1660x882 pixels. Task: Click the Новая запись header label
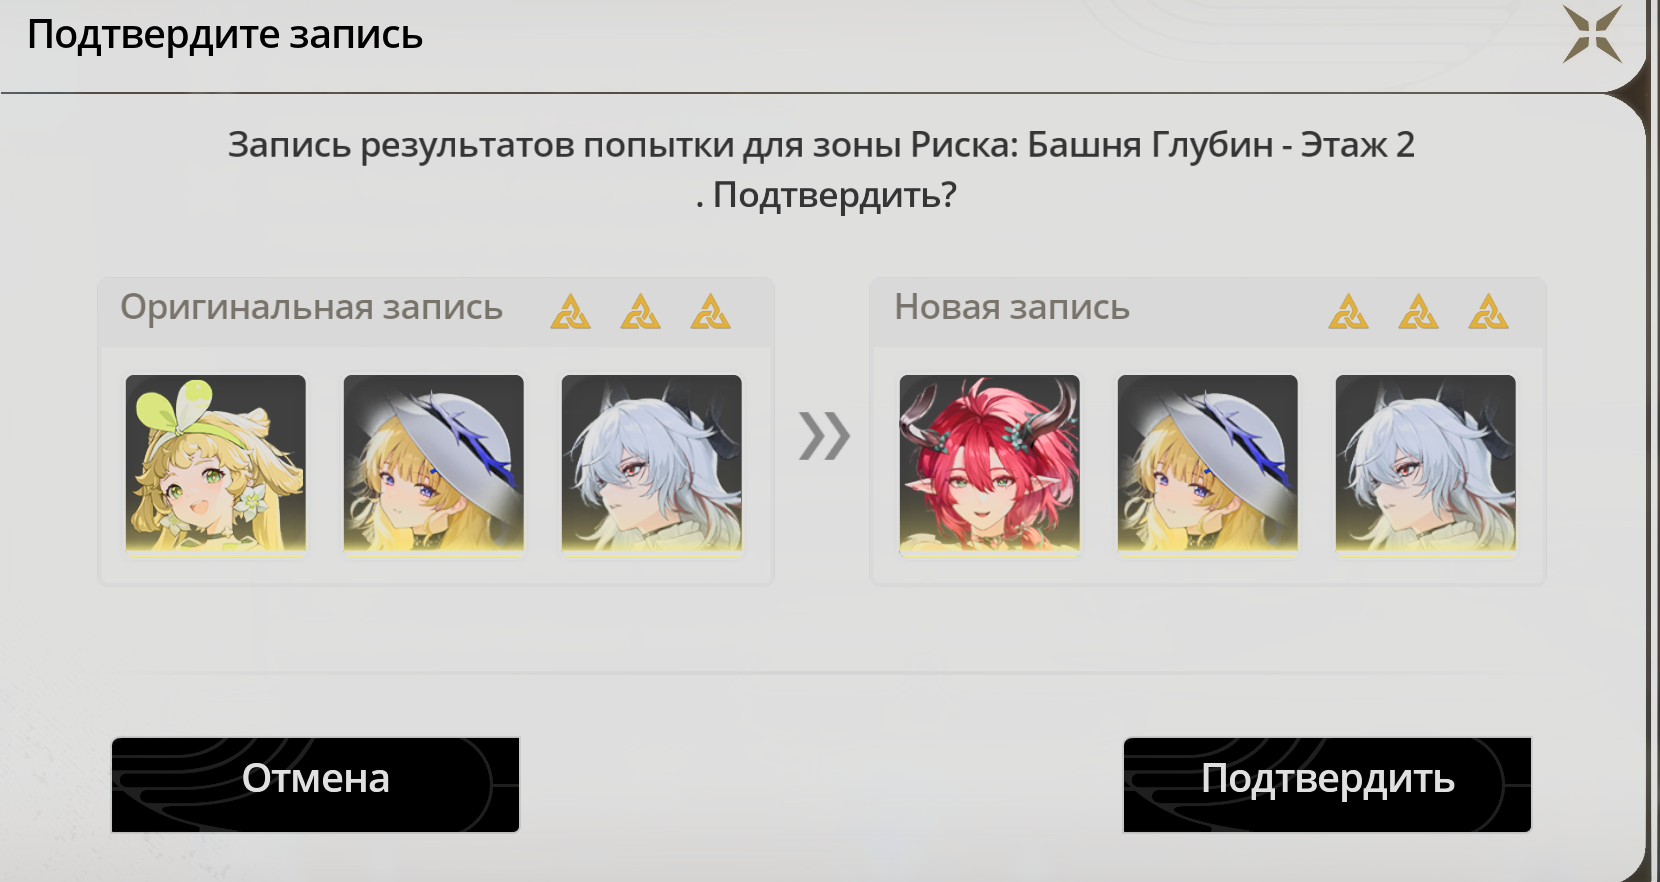pyautogui.click(x=1012, y=307)
